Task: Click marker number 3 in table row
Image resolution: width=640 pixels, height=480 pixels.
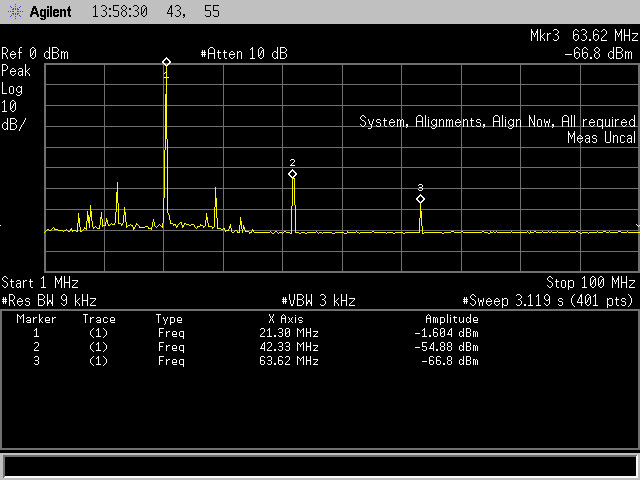Action: point(36,361)
